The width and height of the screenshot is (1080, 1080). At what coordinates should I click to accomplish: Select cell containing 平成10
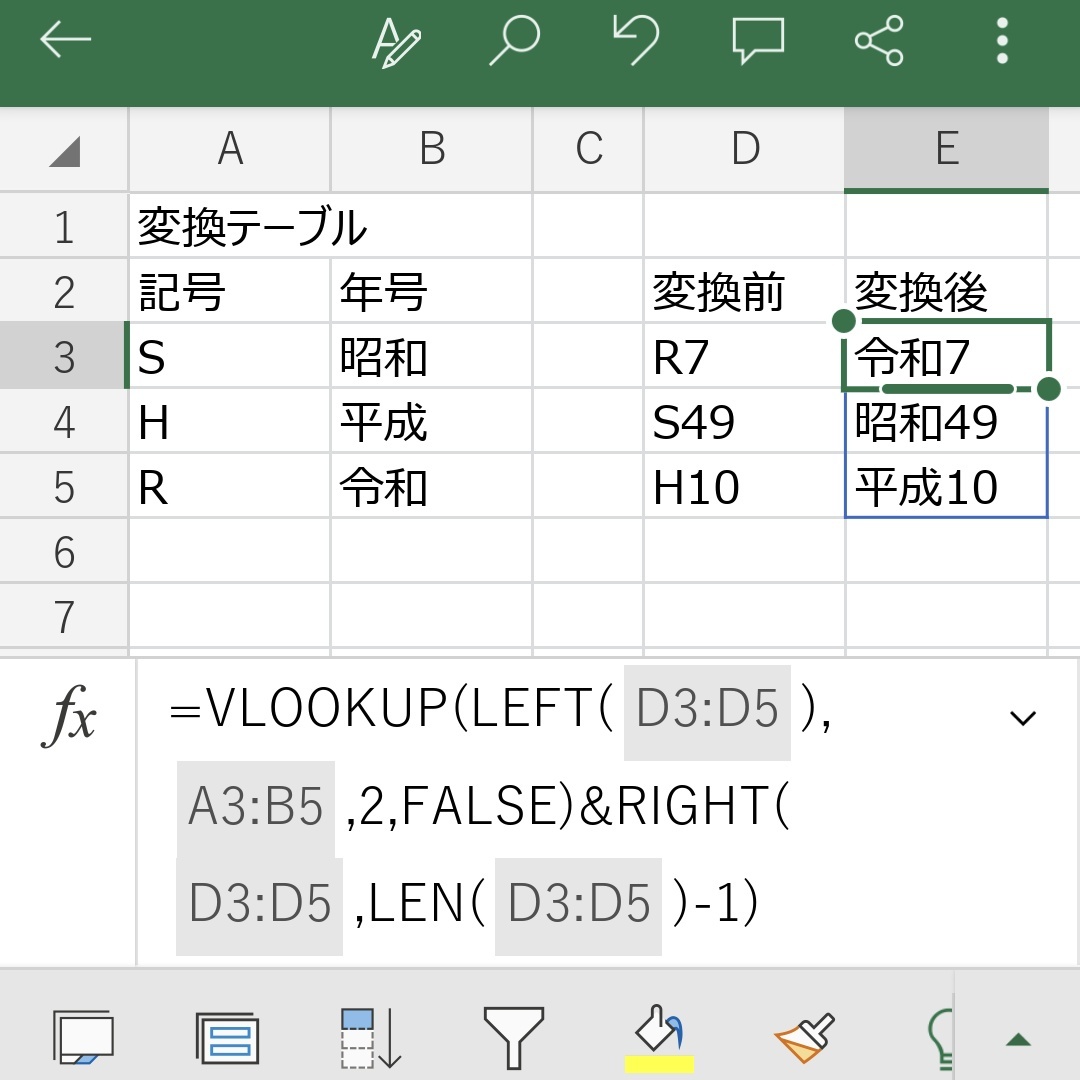(946, 486)
